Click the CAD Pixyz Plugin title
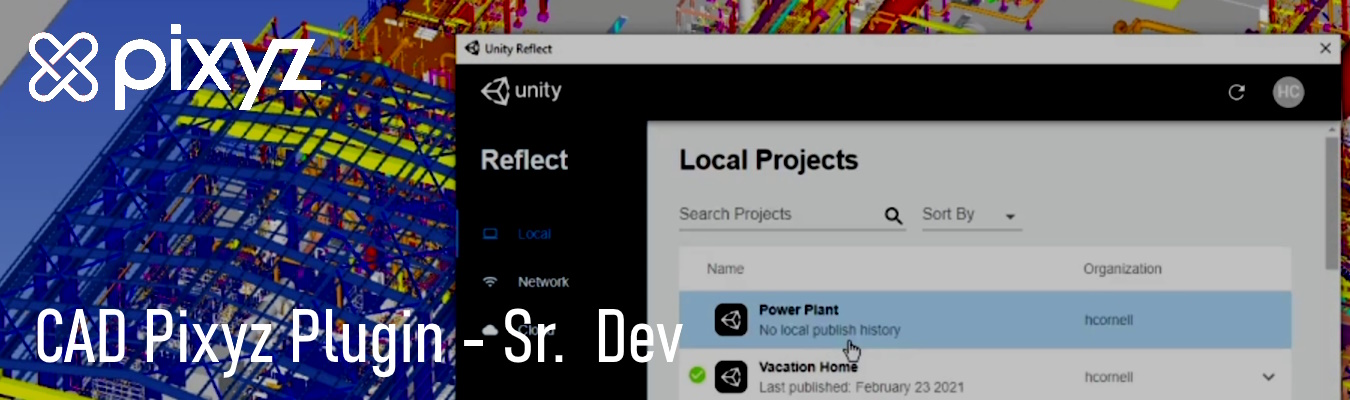This screenshot has width=1350, height=400. [359, 339]
